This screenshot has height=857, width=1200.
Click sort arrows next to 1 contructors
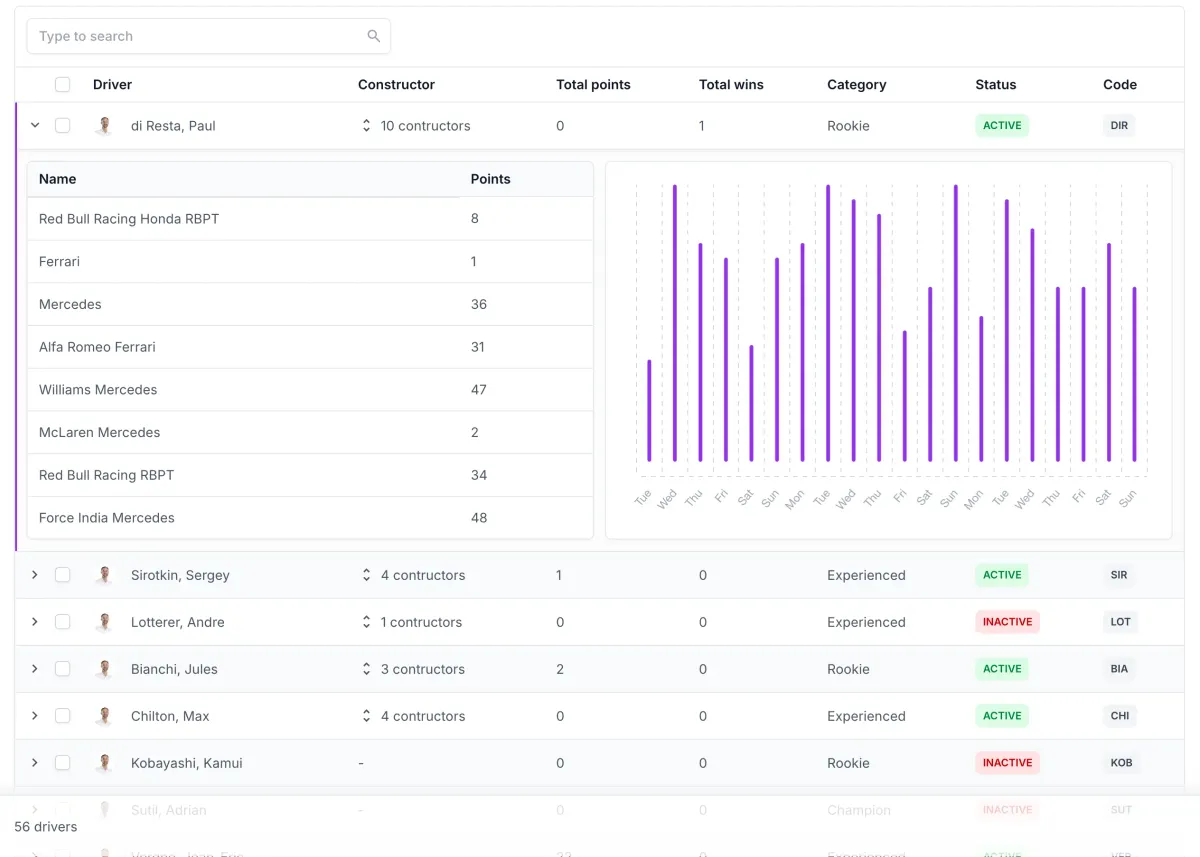(366, 622)
